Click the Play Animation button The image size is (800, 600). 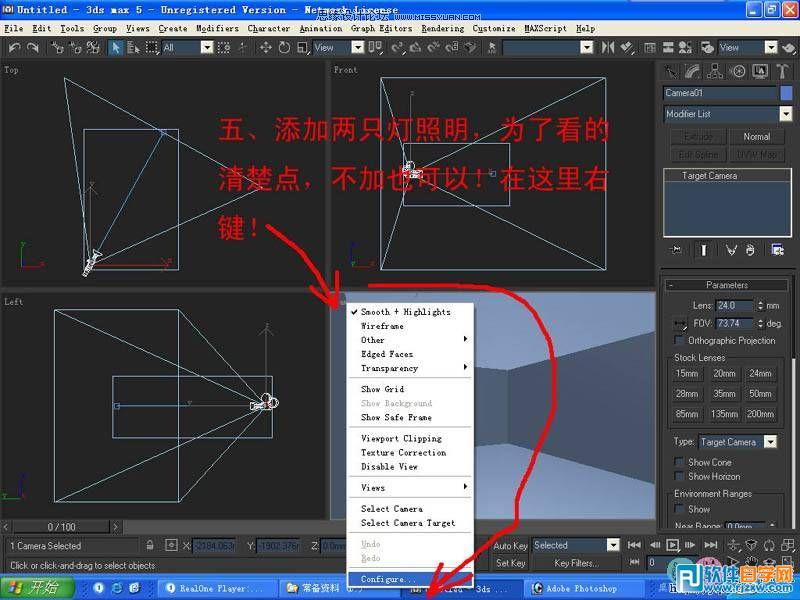point(673,545)
